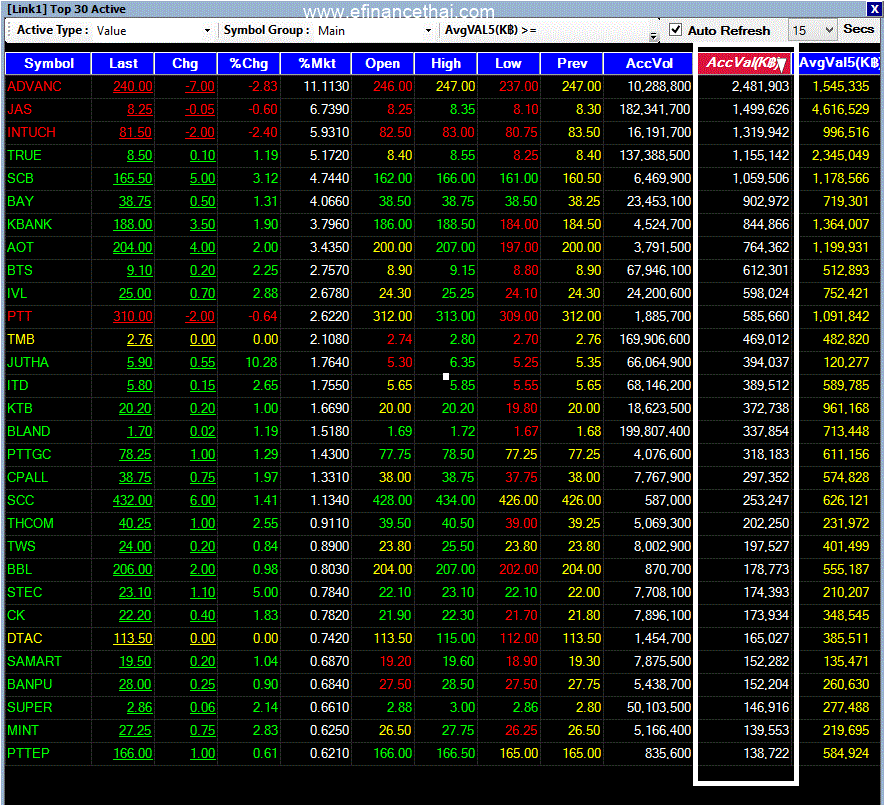Select the STEC symbol
The height and width of the screenshot is (805, 885).
point(25,592)
